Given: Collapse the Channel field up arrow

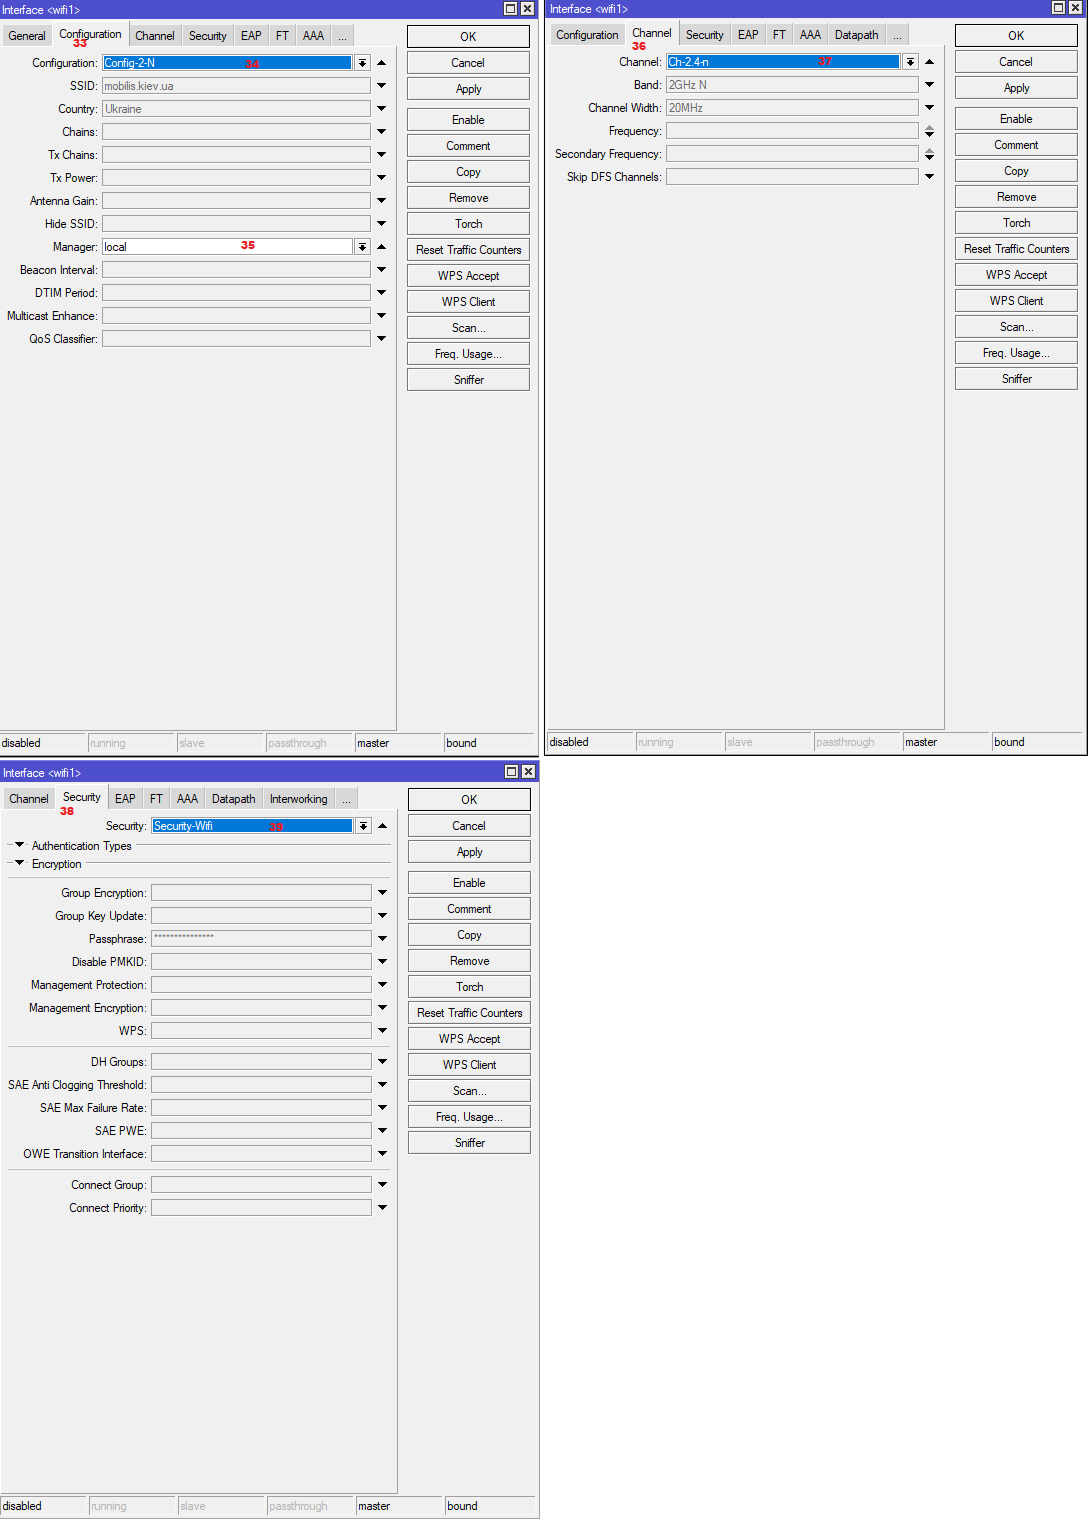Looking at the screenshot, I should [x=929, y=62].
